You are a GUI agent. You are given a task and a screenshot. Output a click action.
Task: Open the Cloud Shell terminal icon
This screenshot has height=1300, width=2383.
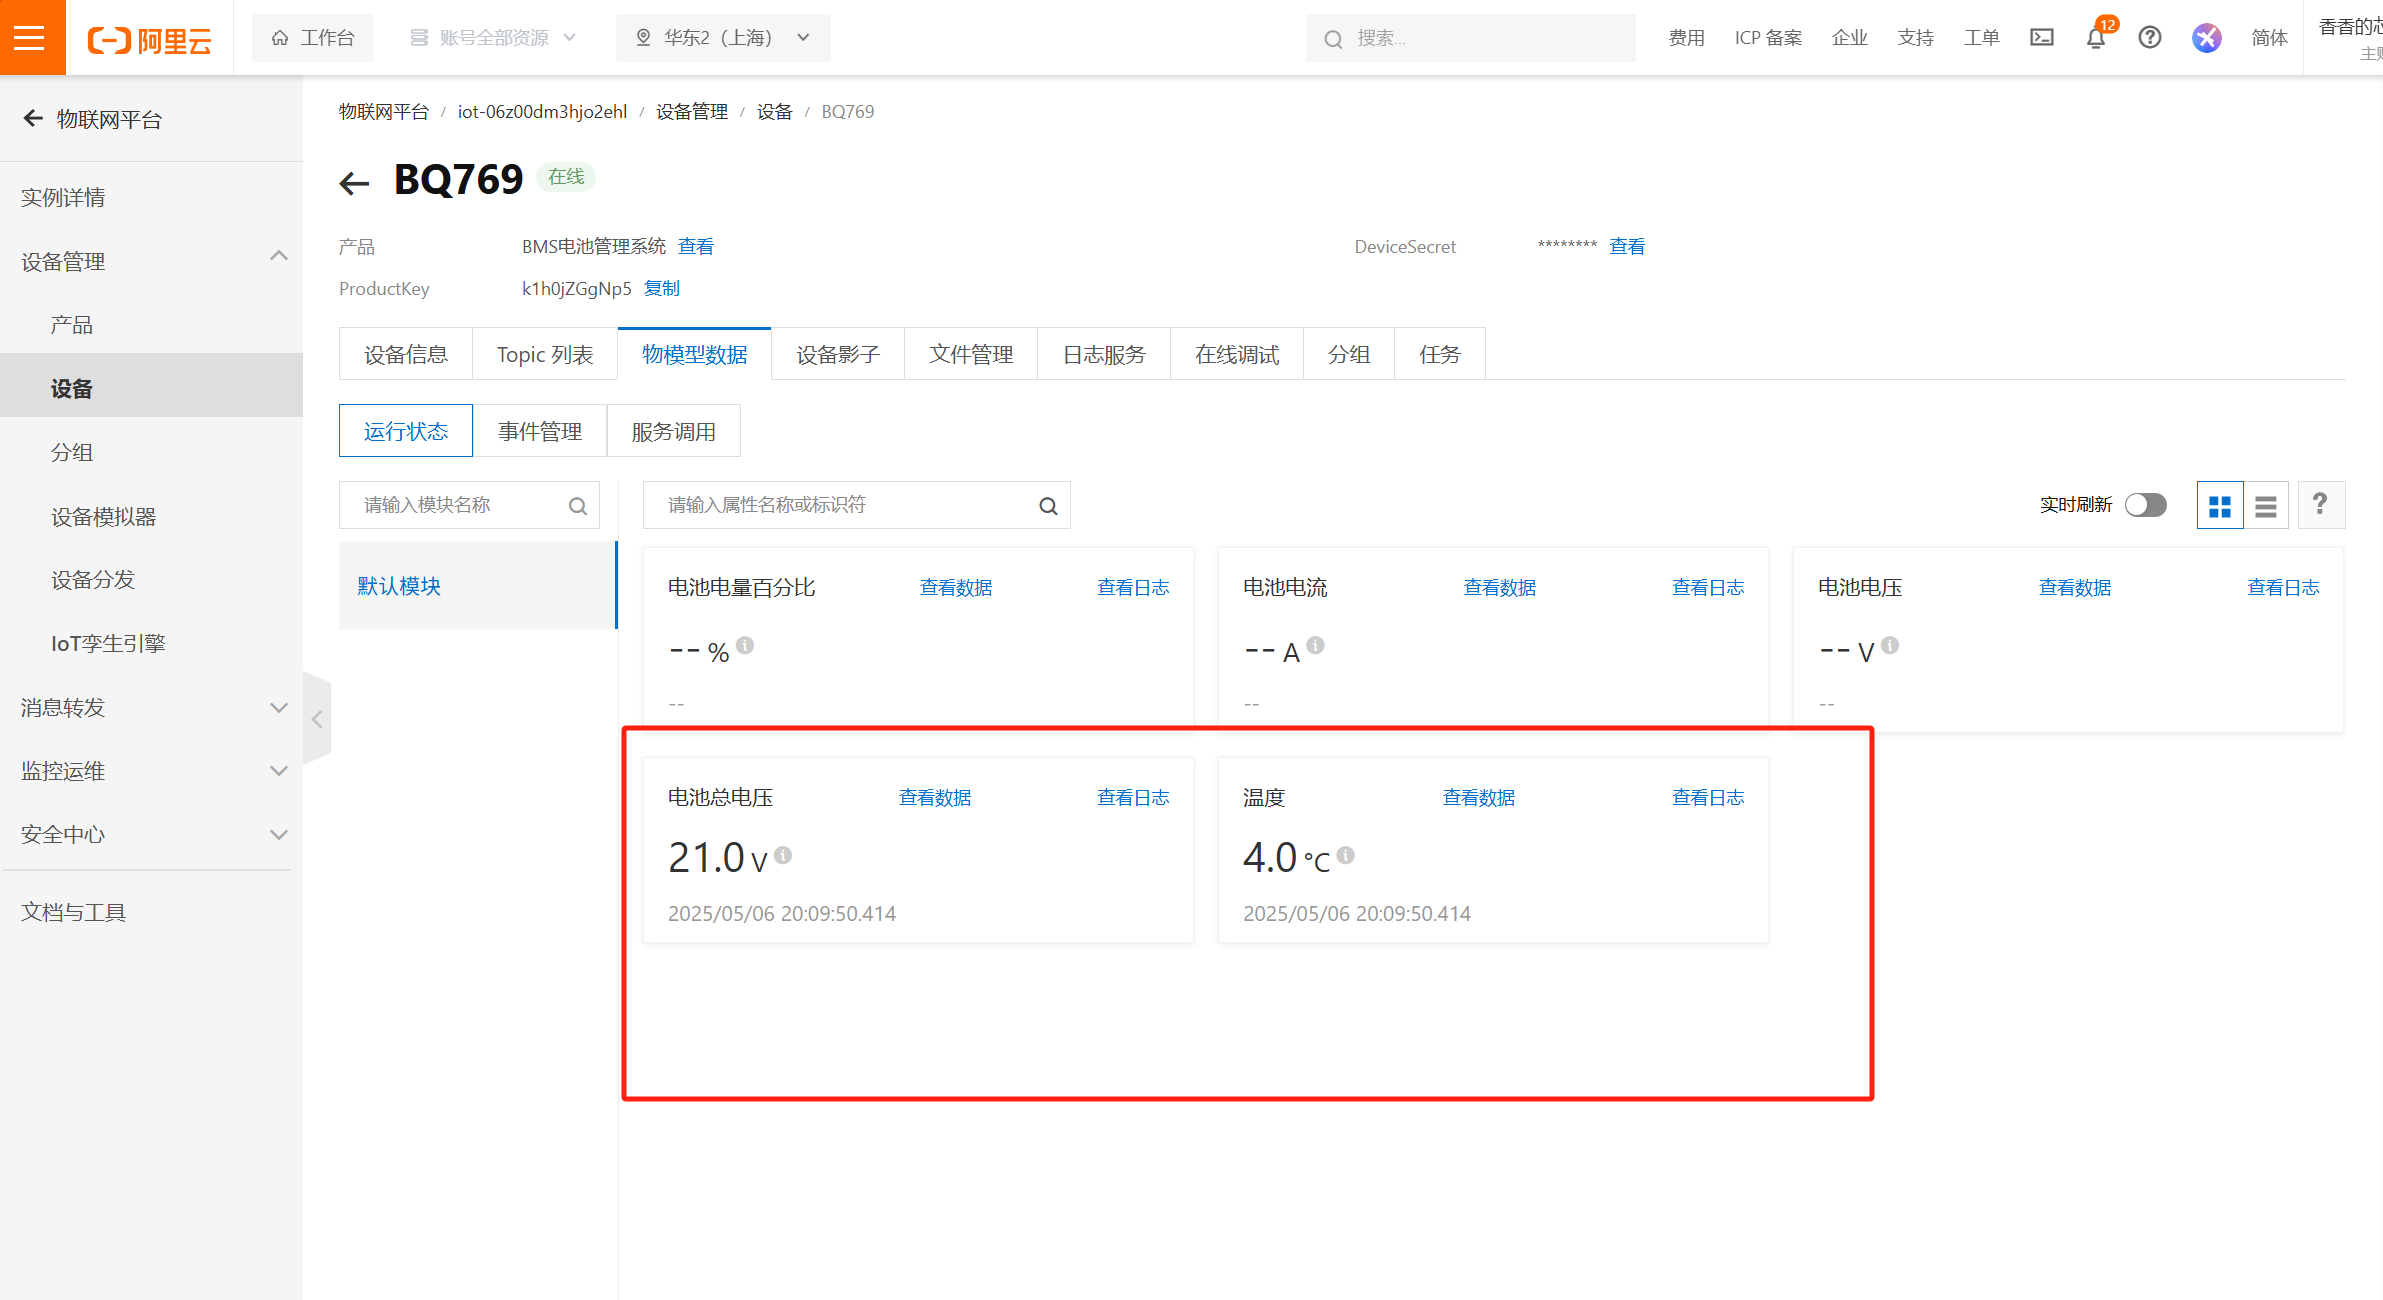[2042, 38]
